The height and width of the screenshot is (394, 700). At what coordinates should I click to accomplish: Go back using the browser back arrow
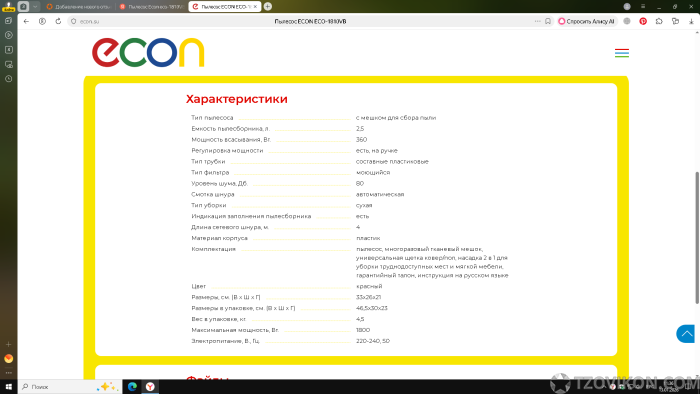[x=26, y=21]
